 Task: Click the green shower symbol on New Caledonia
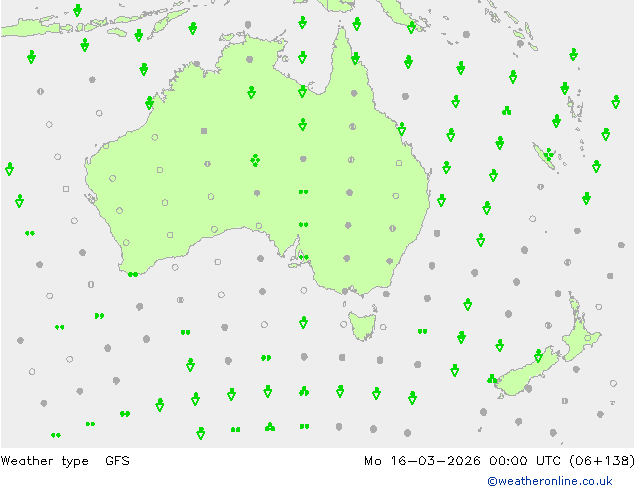click(549, 154)
